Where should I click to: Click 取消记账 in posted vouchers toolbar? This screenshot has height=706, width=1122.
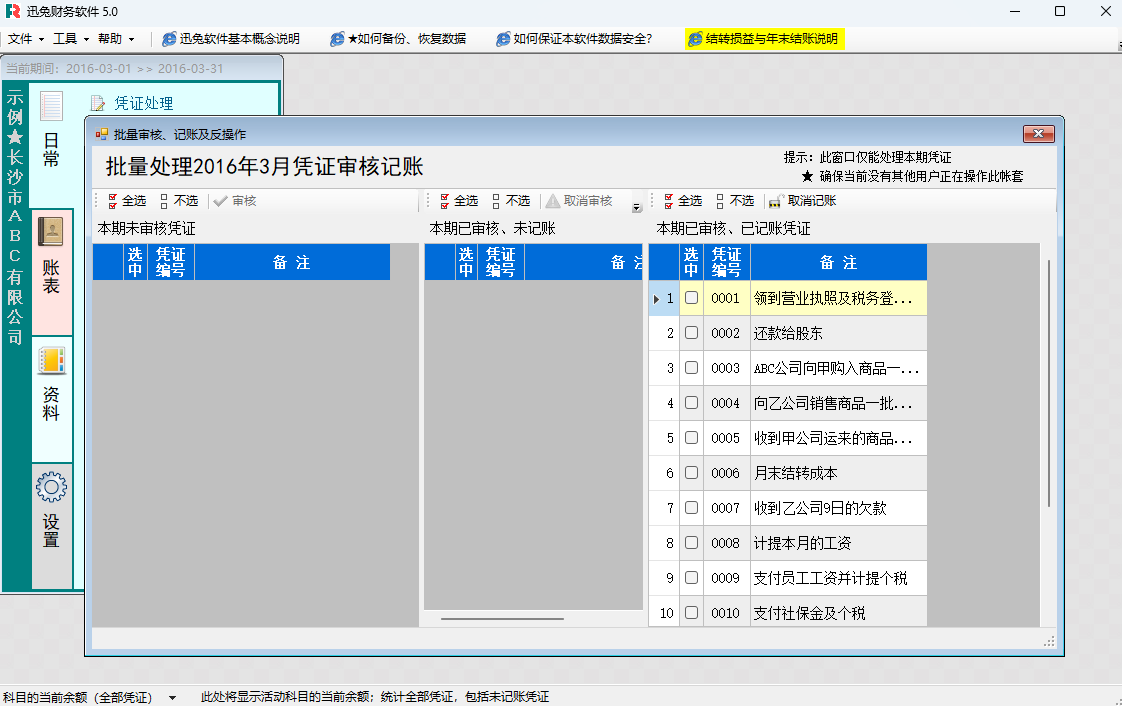(803, 201)
